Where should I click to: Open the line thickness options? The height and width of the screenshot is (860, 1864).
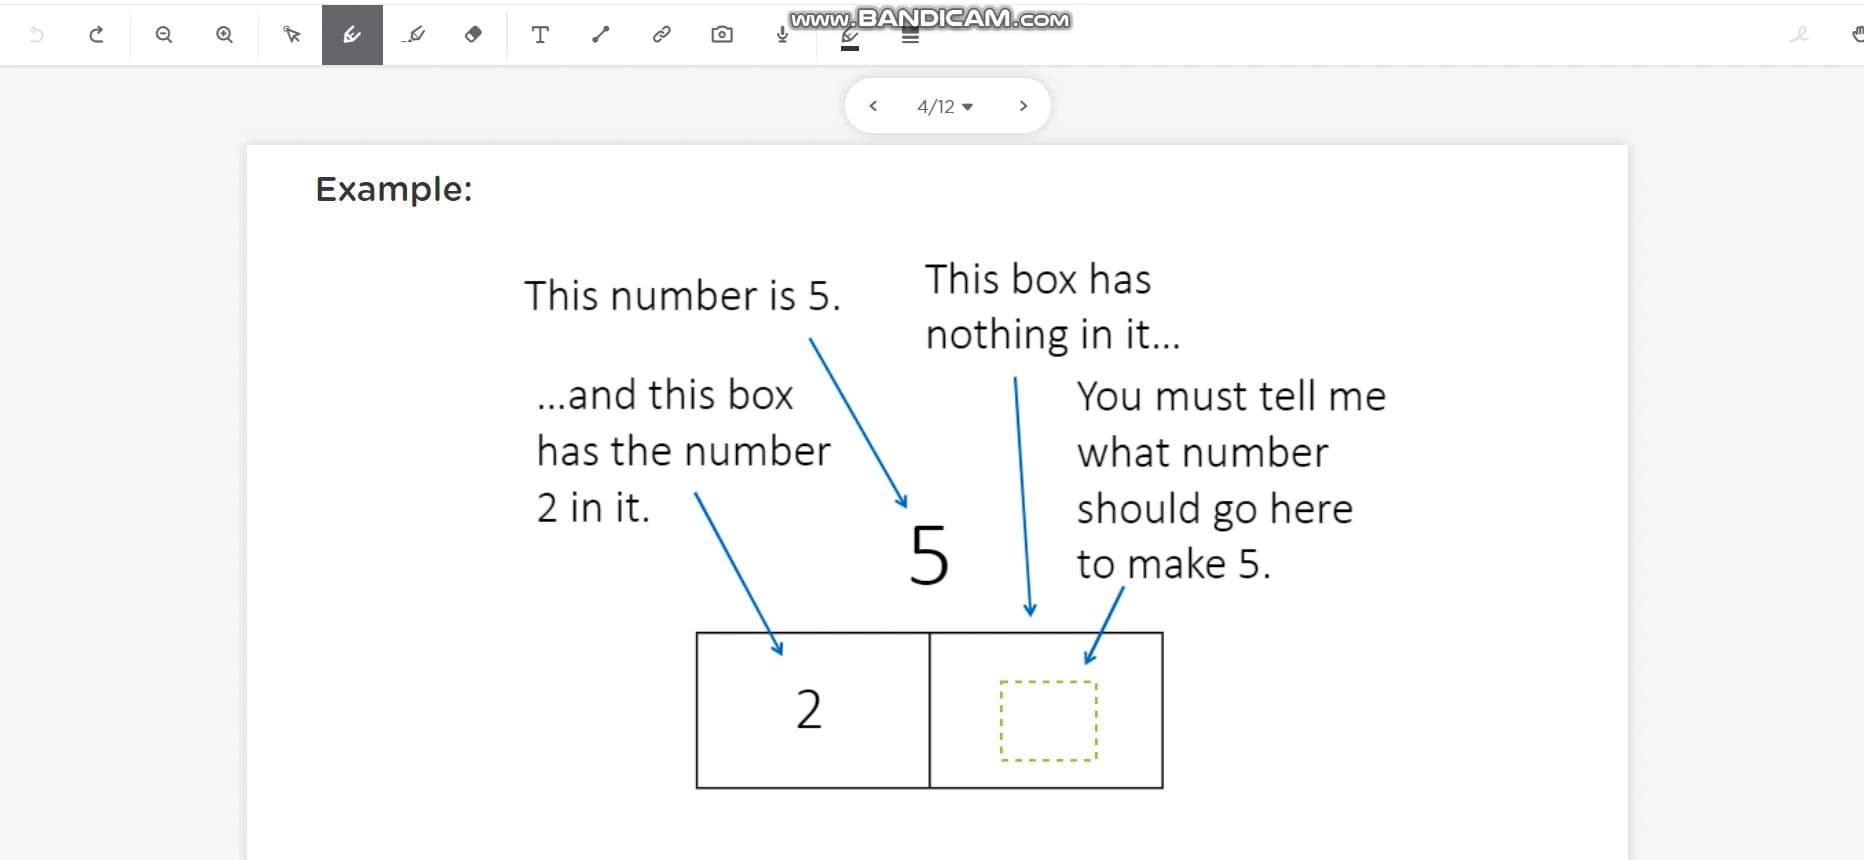tap(910, 37)
